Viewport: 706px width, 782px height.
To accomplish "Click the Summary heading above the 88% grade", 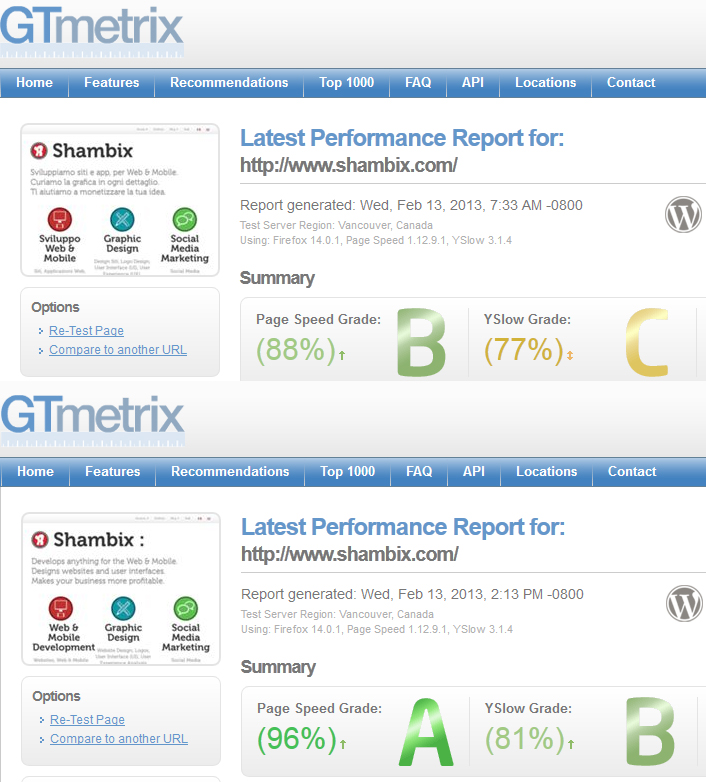I will [277, 278].
